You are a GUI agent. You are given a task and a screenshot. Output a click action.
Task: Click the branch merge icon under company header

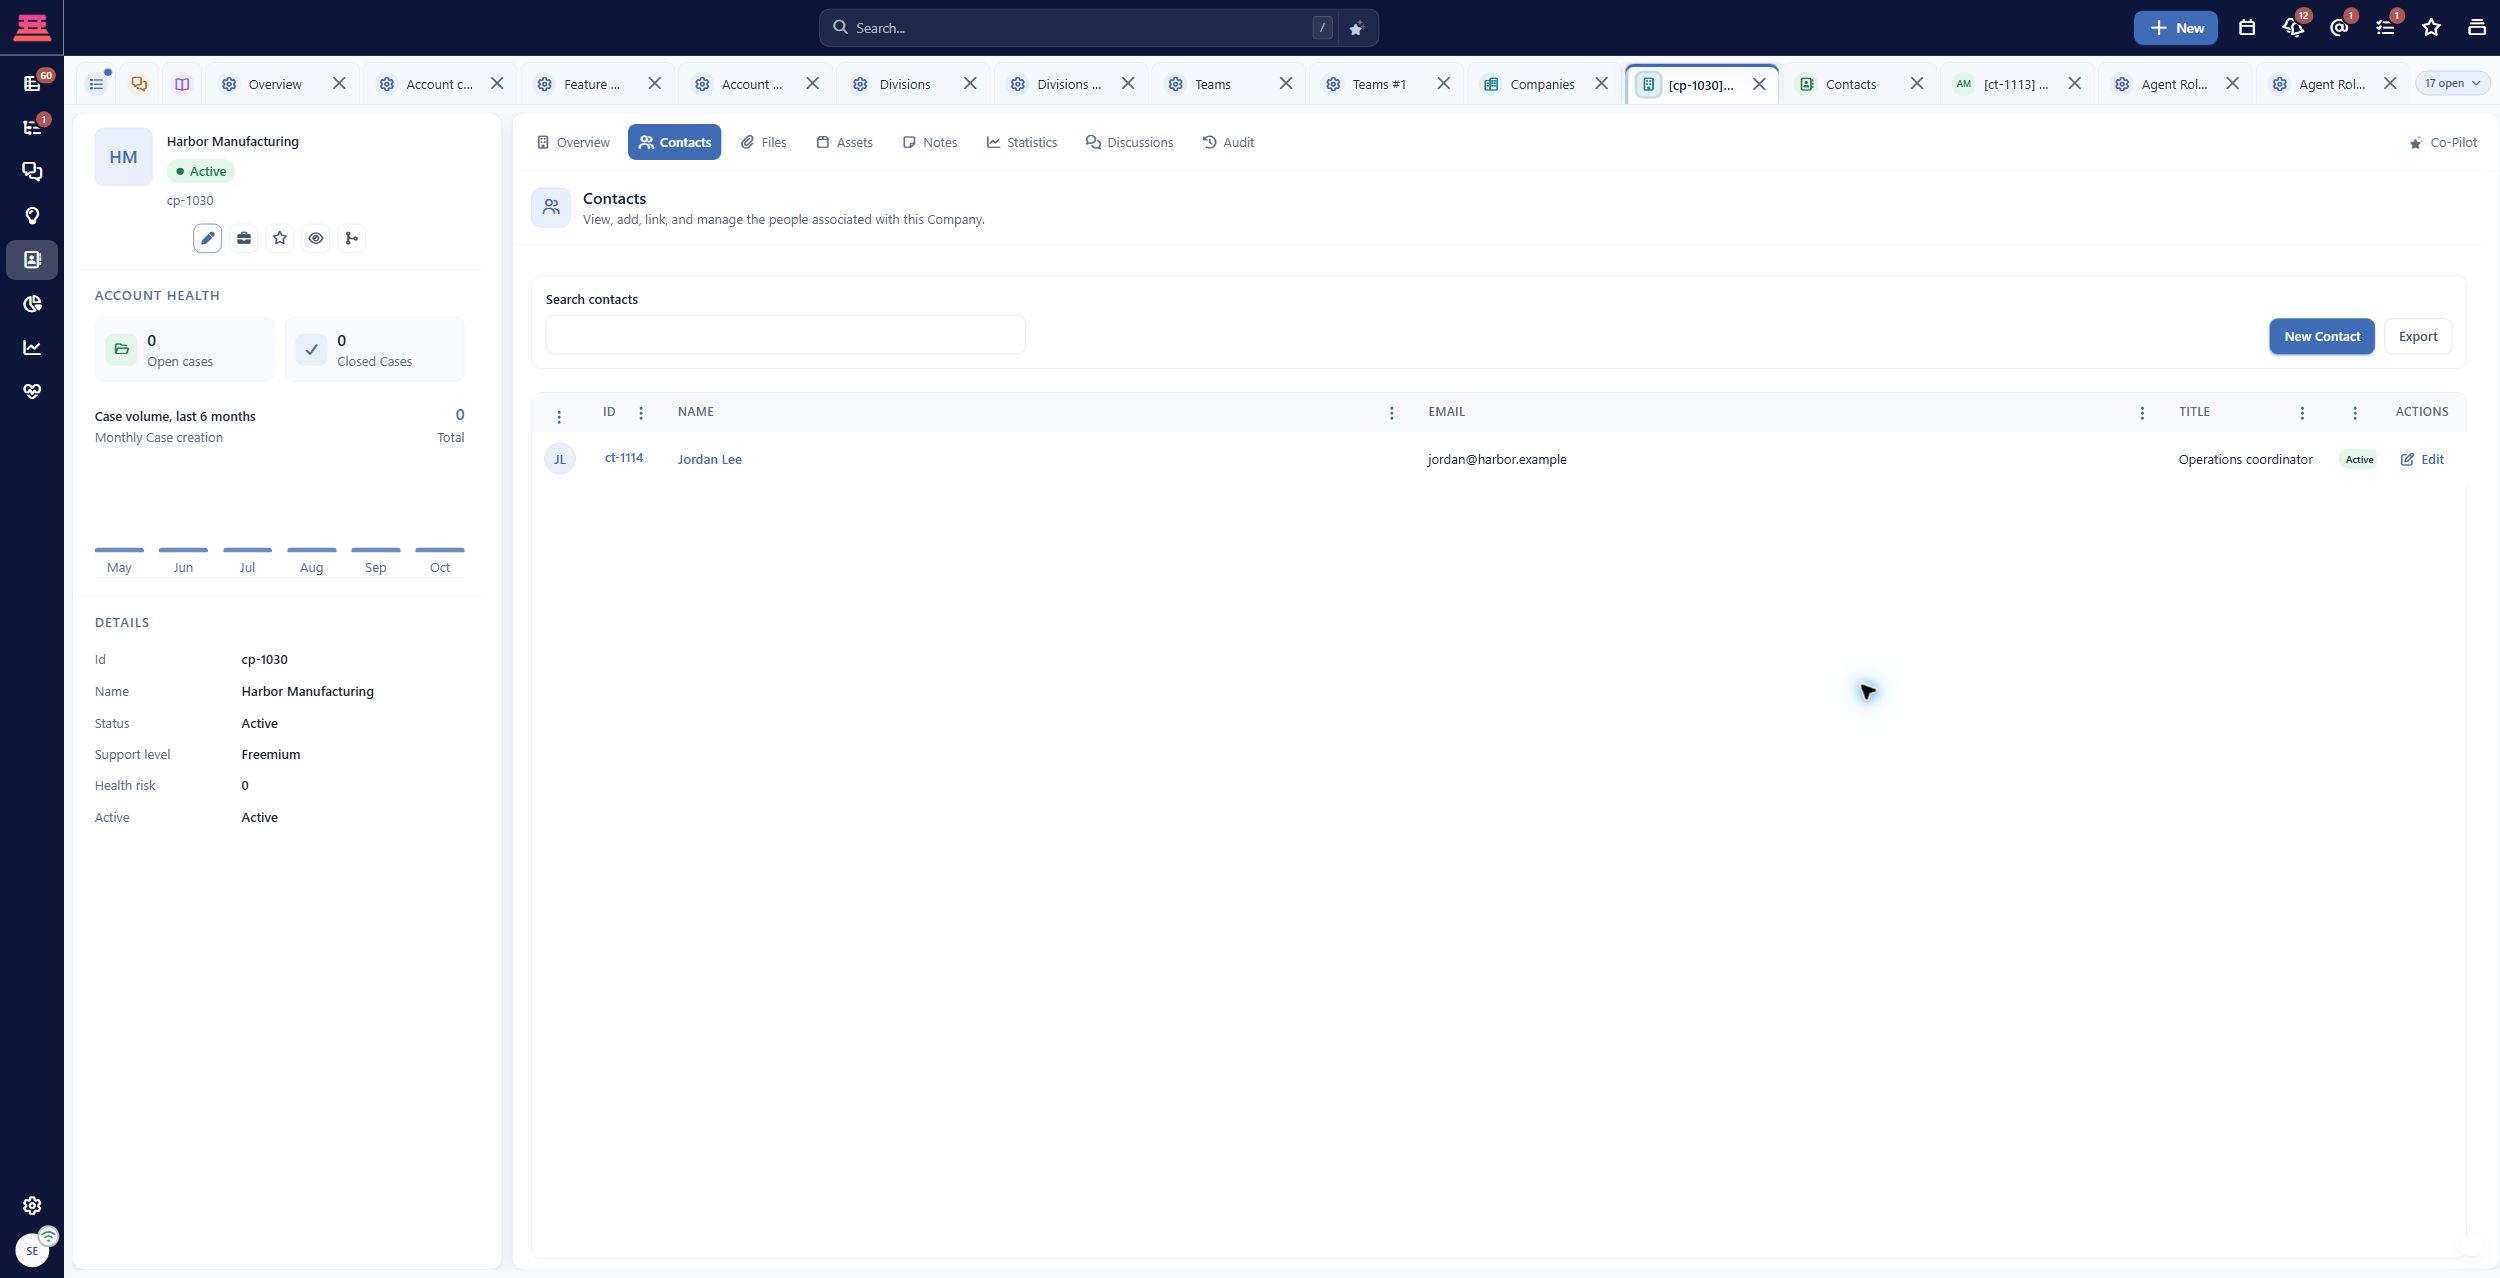coord(352,238)
